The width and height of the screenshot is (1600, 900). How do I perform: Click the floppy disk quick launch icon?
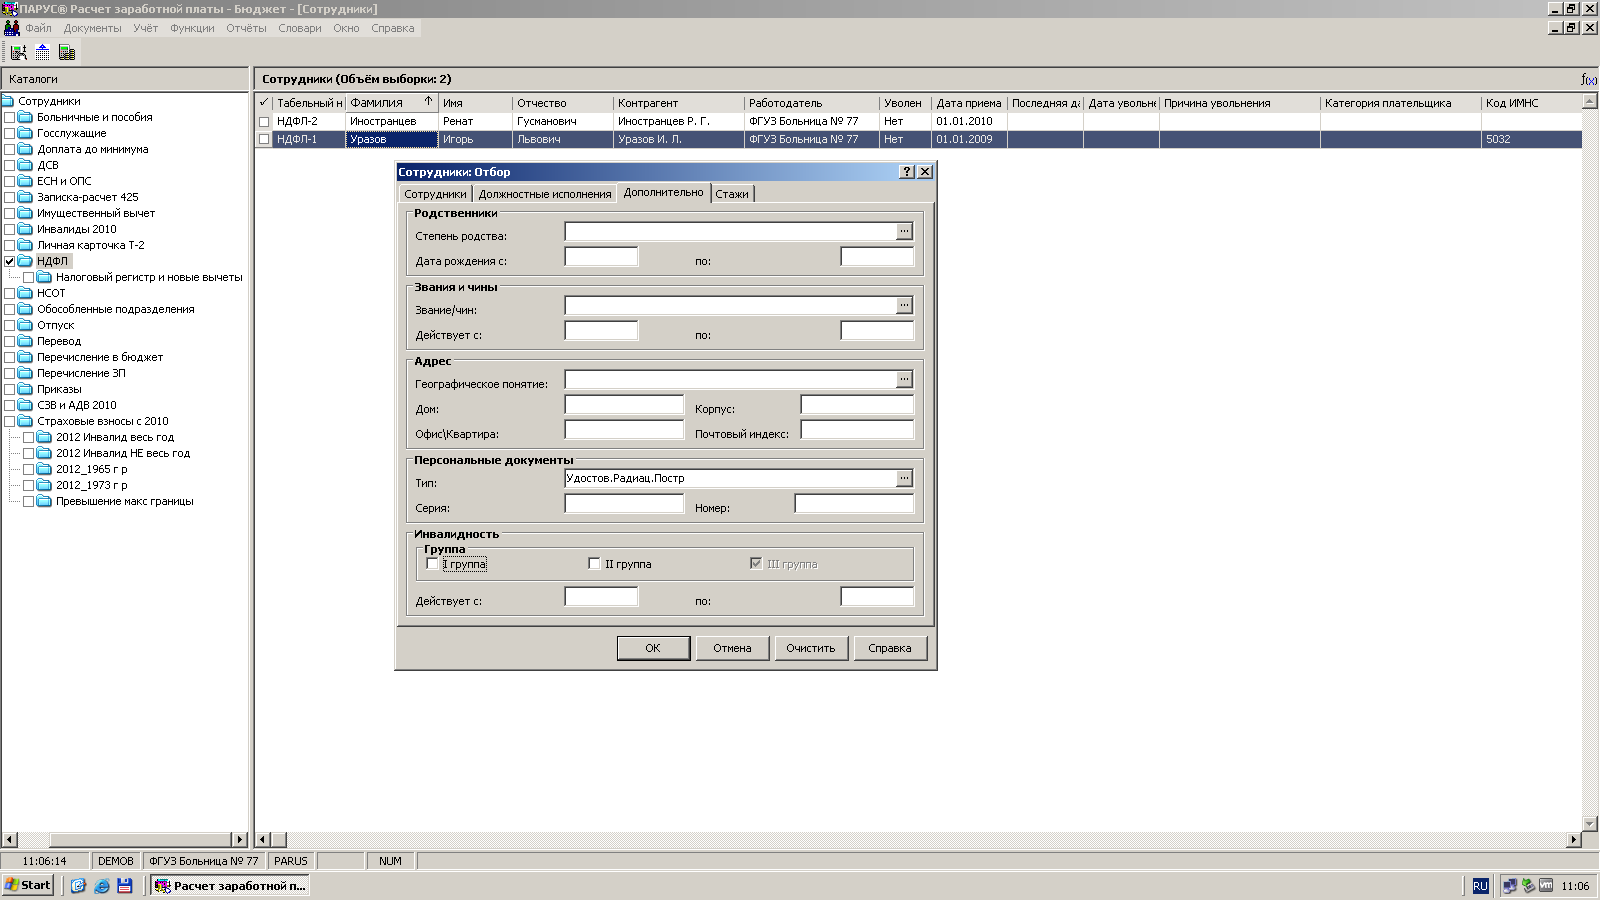125,886
